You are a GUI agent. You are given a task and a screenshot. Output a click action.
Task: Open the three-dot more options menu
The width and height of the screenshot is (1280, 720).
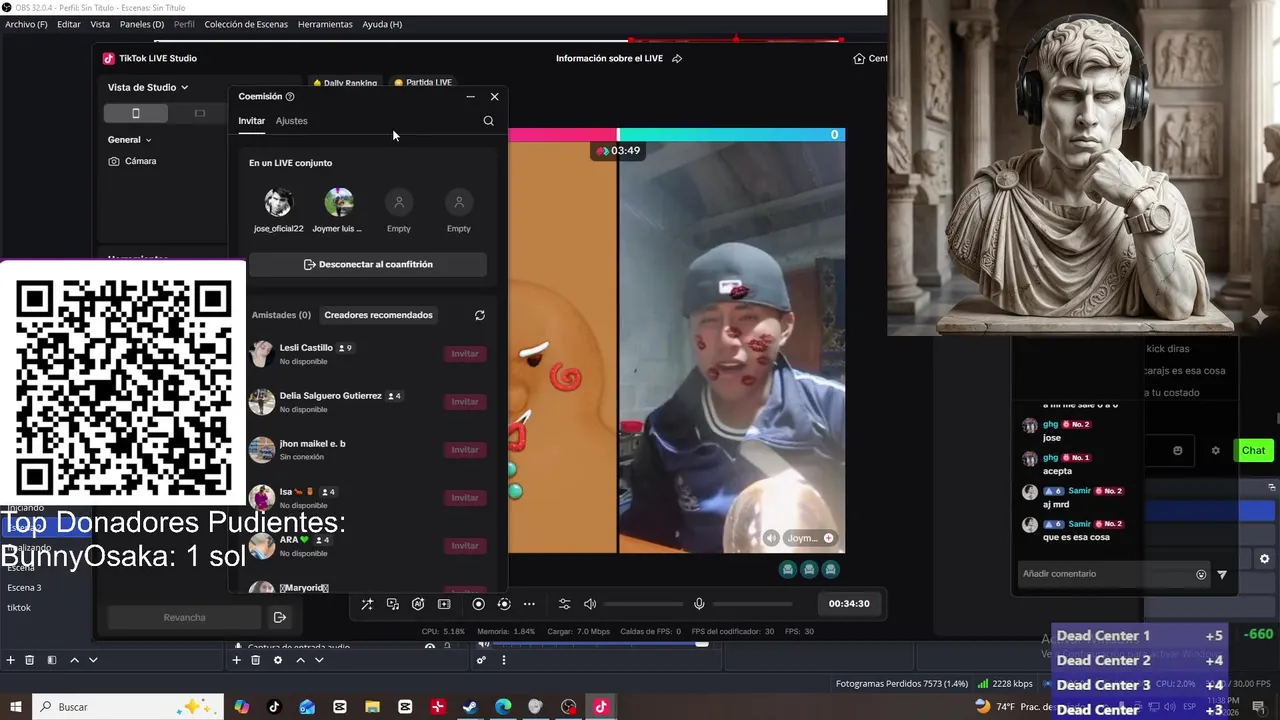[x=529, y=604]
